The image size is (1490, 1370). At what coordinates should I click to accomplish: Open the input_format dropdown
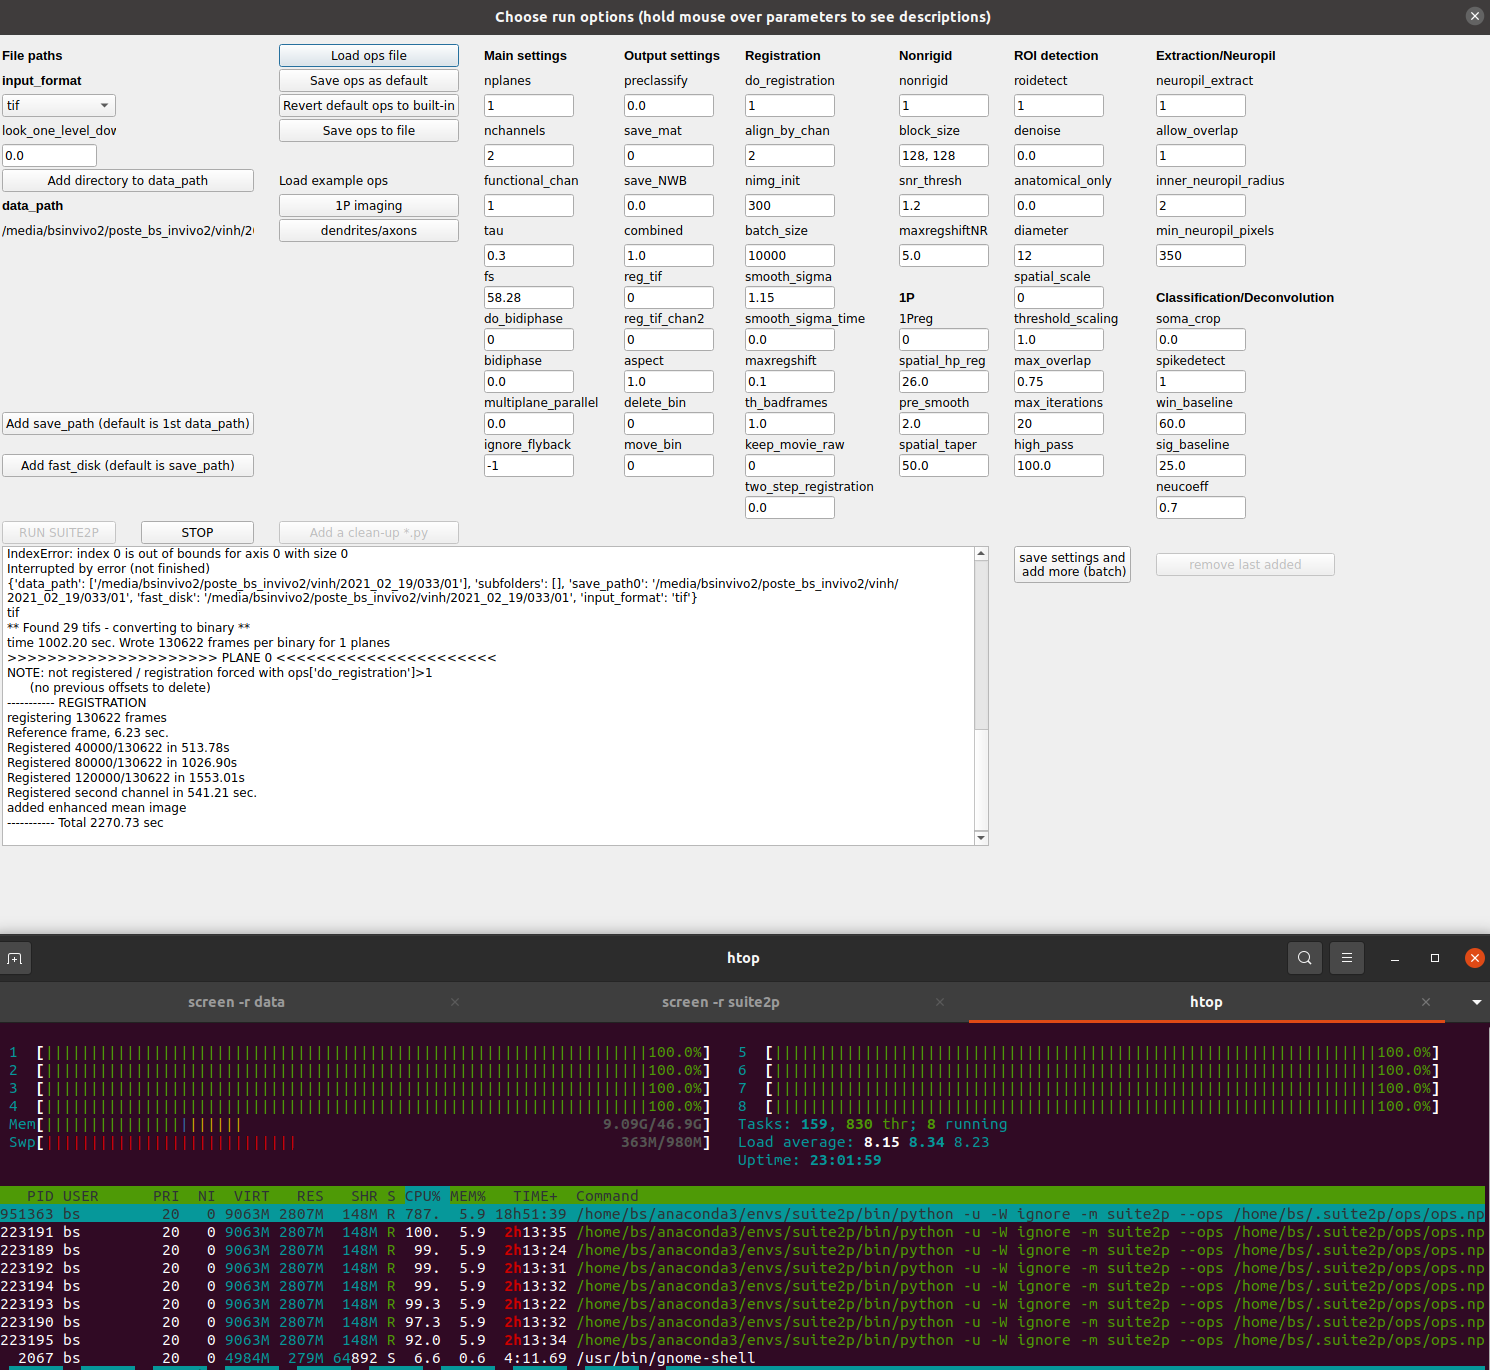57,105
